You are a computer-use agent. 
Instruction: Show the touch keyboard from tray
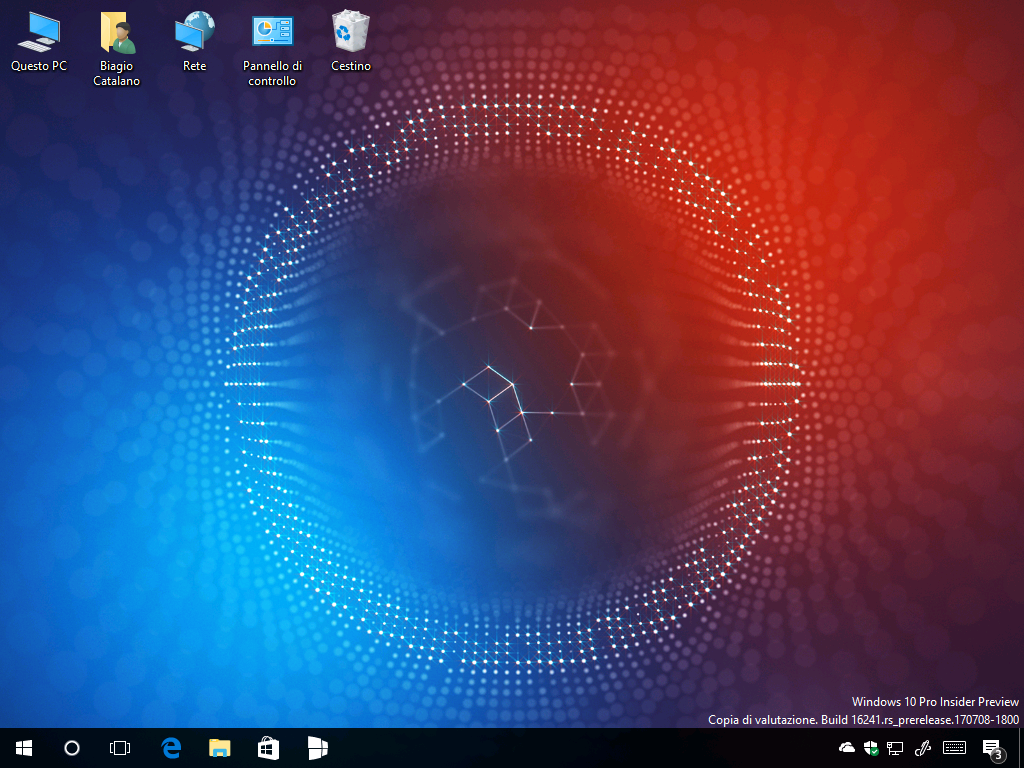pos(954,748)
